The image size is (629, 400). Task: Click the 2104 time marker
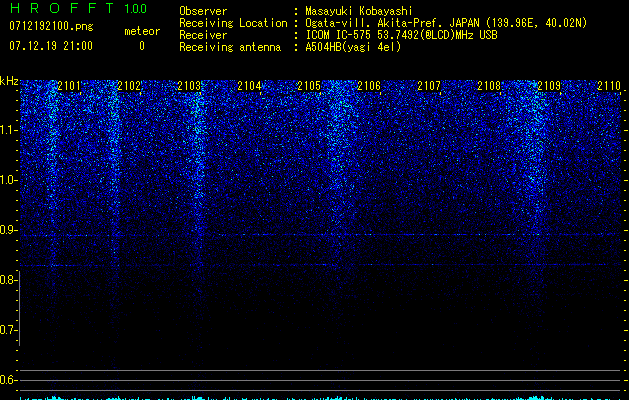point(249,86)
